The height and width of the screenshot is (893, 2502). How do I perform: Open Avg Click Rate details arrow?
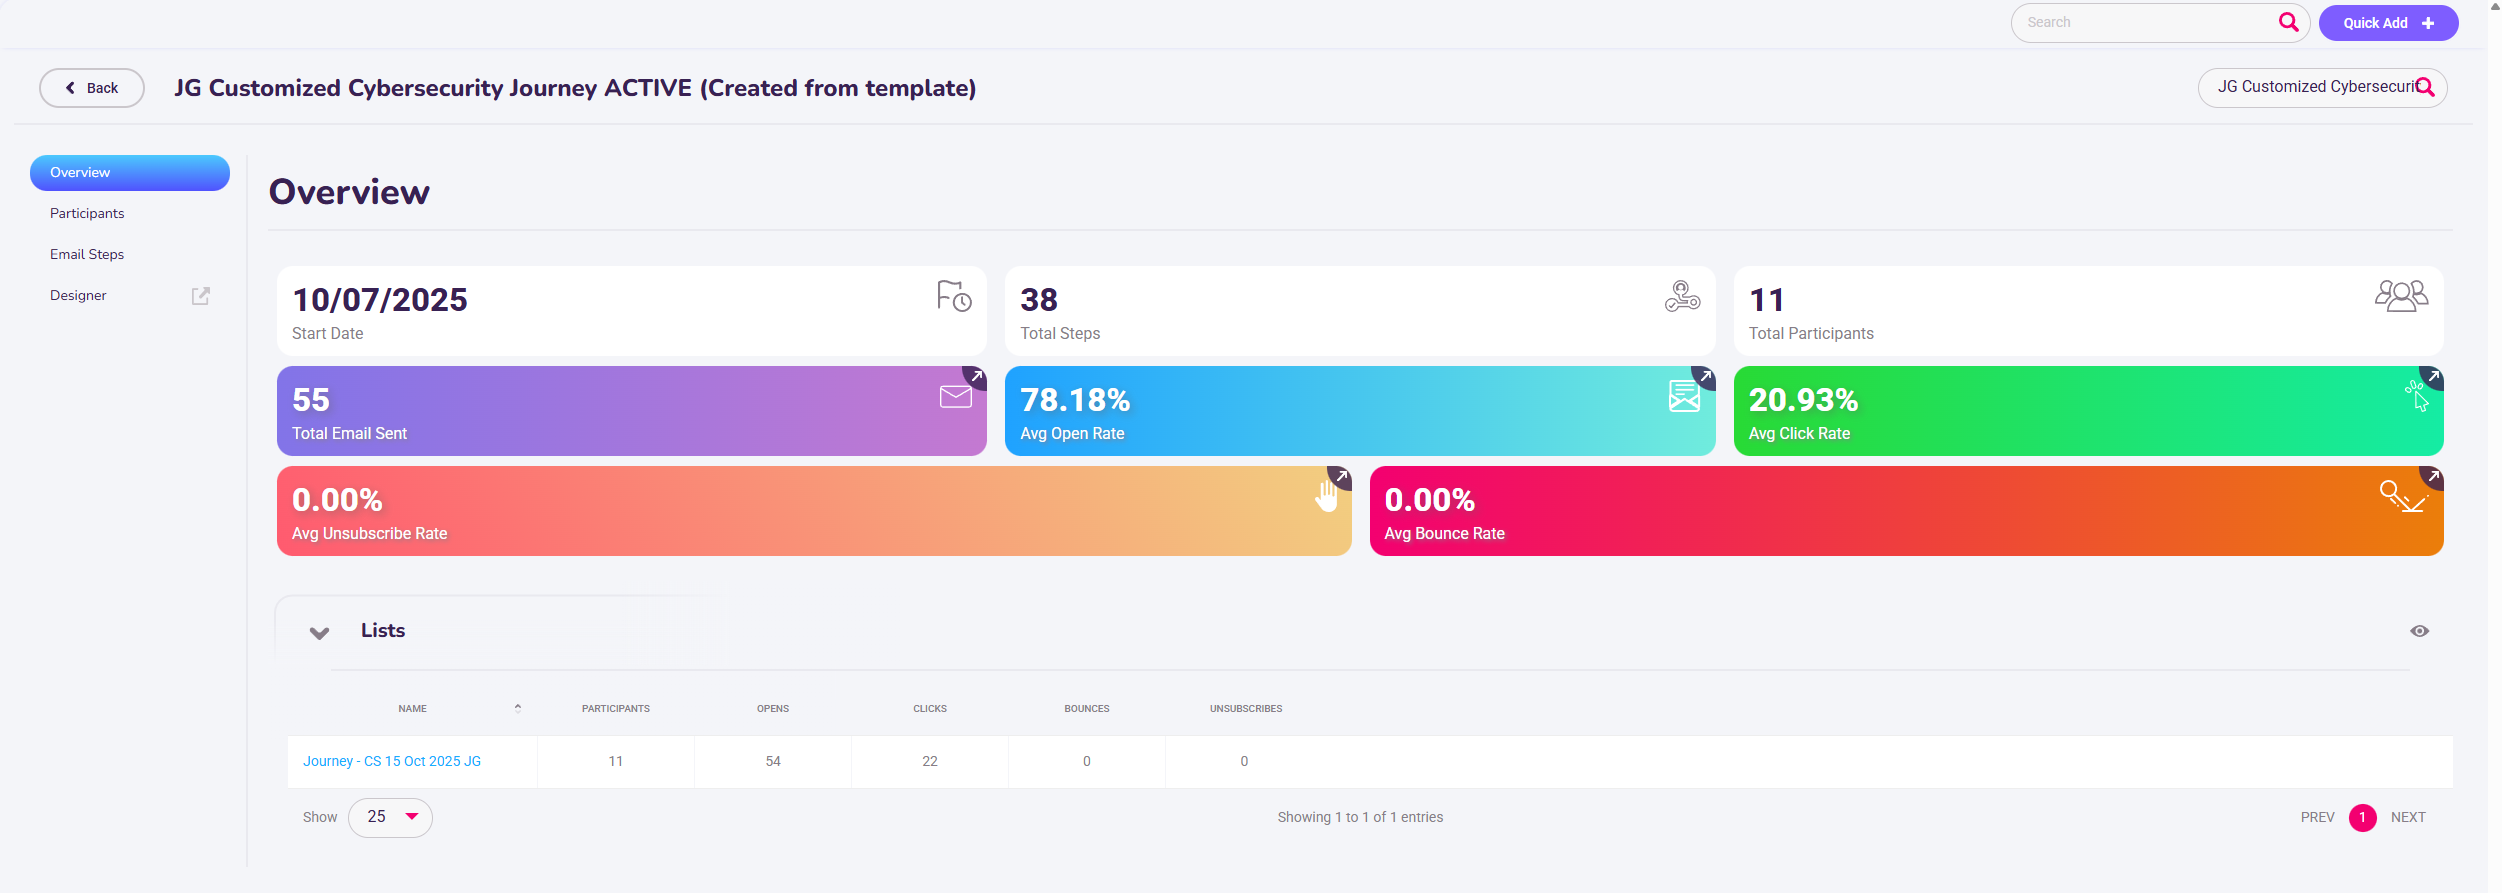tap(2433, 377)
